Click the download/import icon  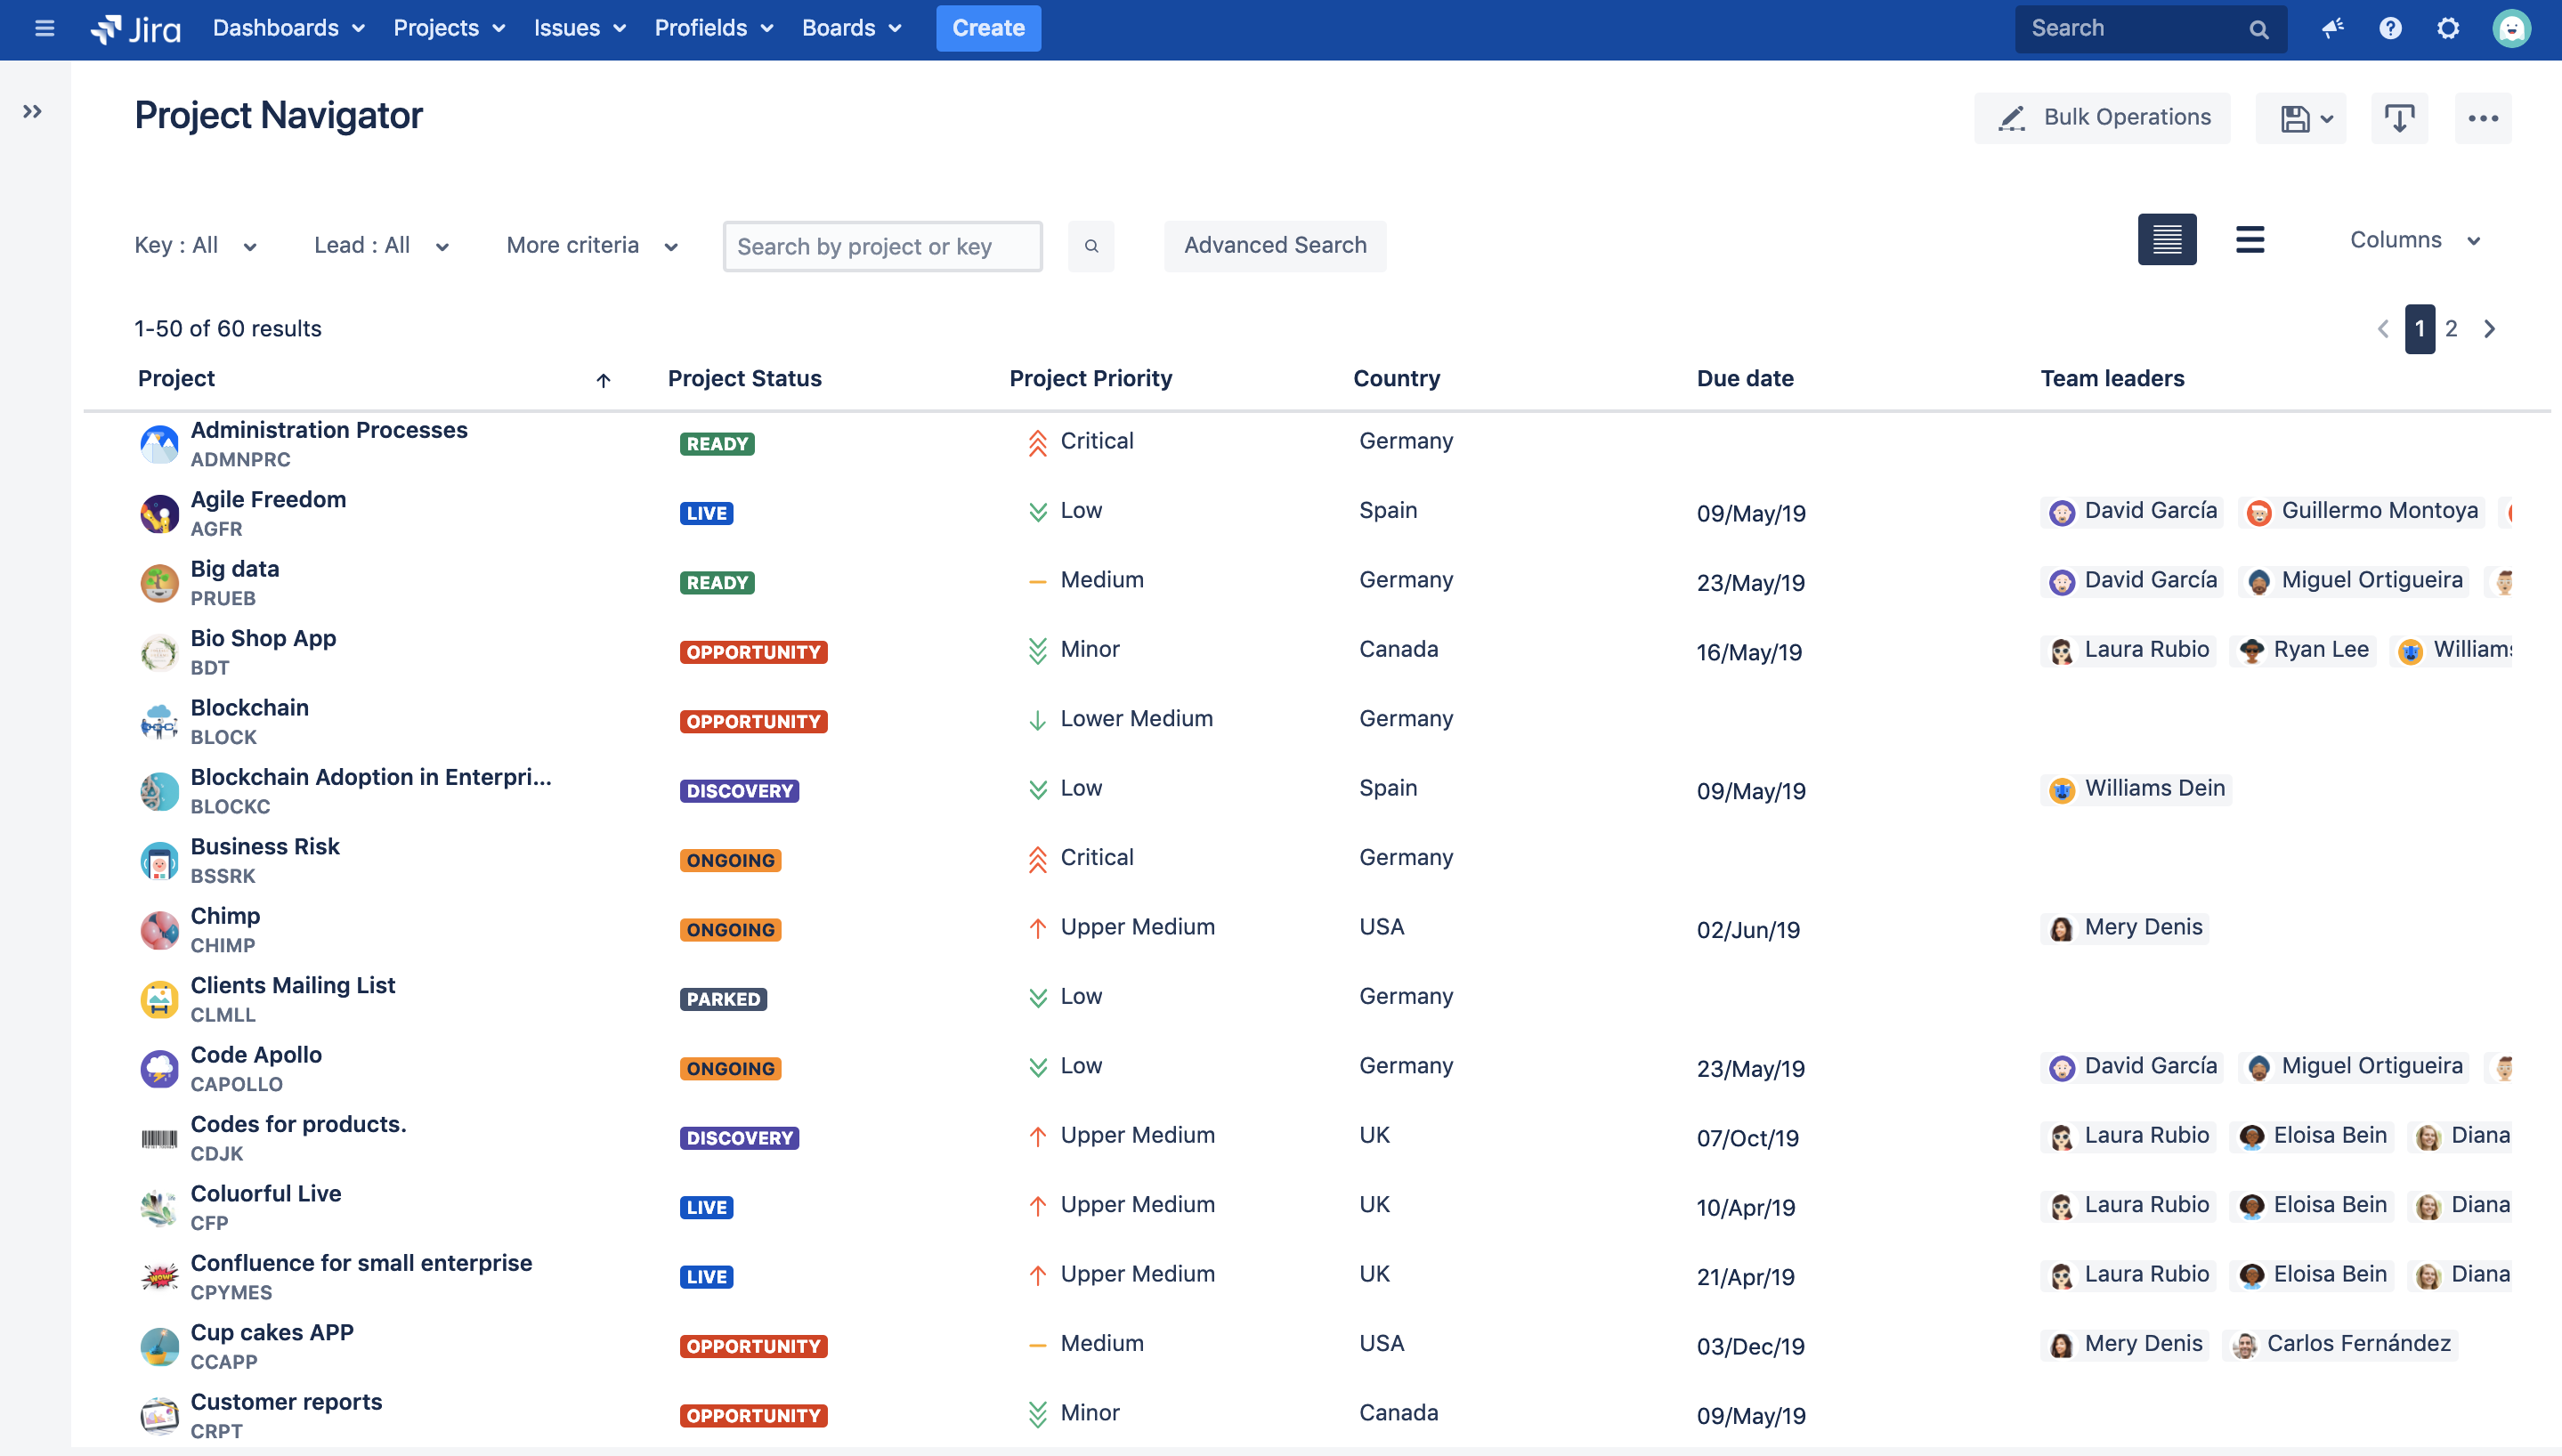[2396, 117]
